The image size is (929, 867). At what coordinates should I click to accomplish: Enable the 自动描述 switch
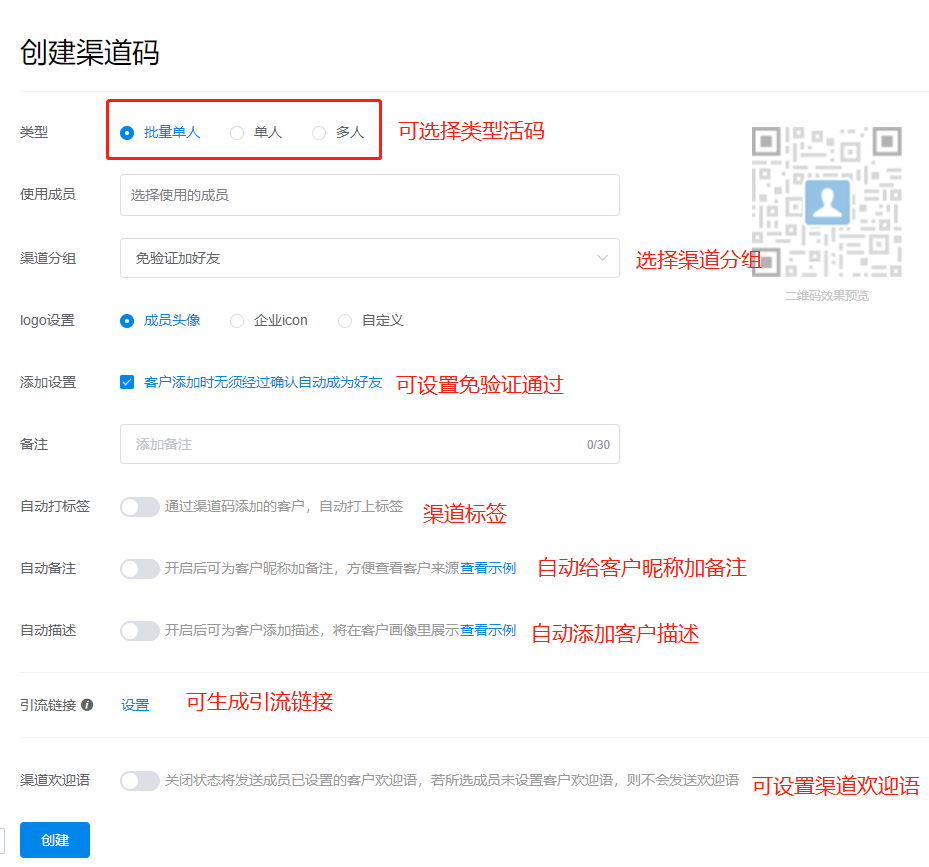[140, 631]
